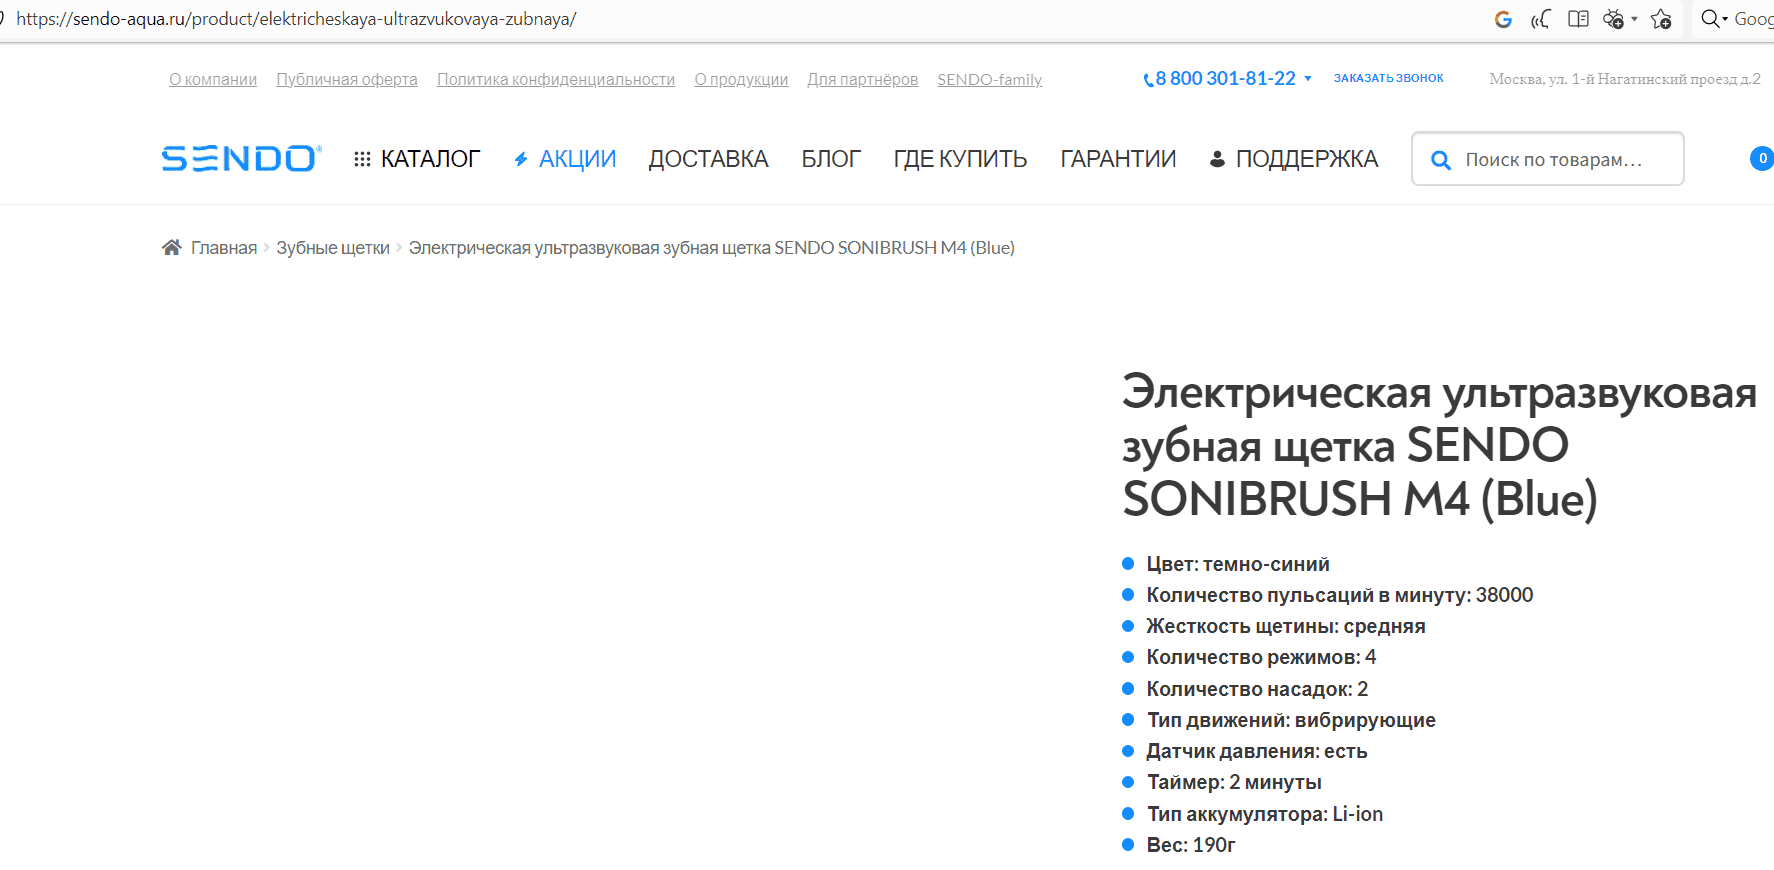
Task: Click the phone handset icon
Action: 1148,80
